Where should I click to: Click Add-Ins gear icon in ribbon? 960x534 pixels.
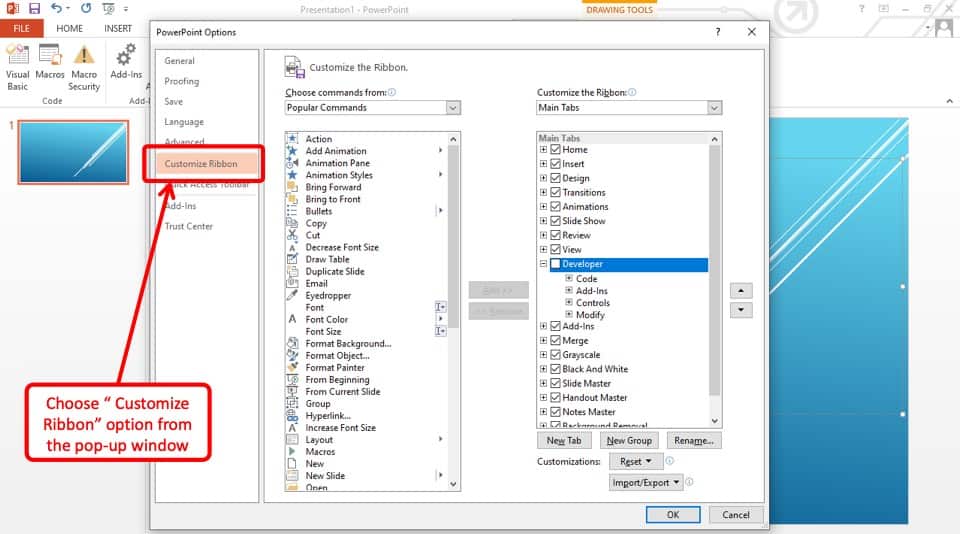[x=126, y=55]
